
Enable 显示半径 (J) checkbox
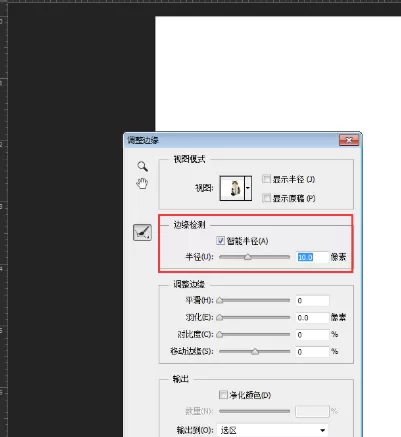pos(266,179)
